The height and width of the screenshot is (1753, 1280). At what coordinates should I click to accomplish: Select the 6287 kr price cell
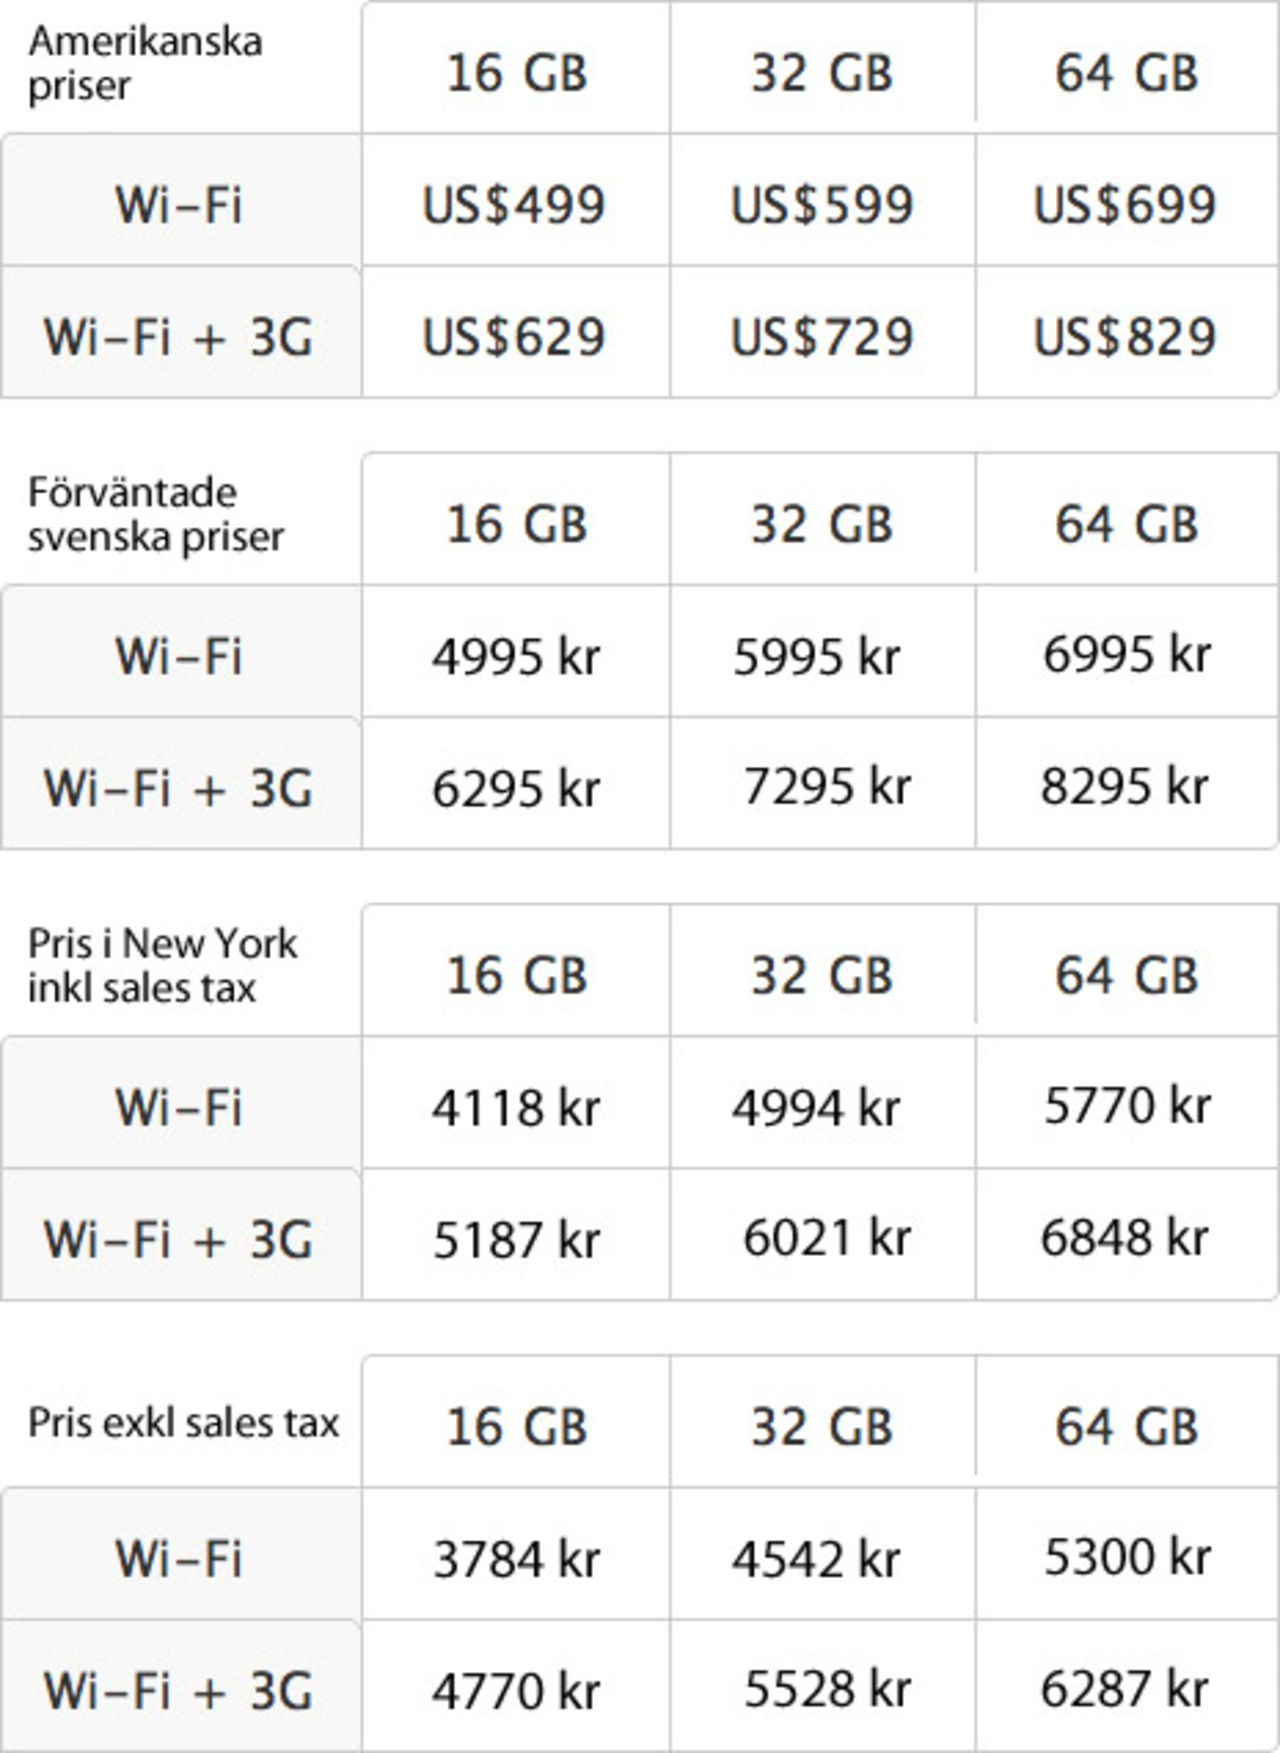coord(1125,1689)
